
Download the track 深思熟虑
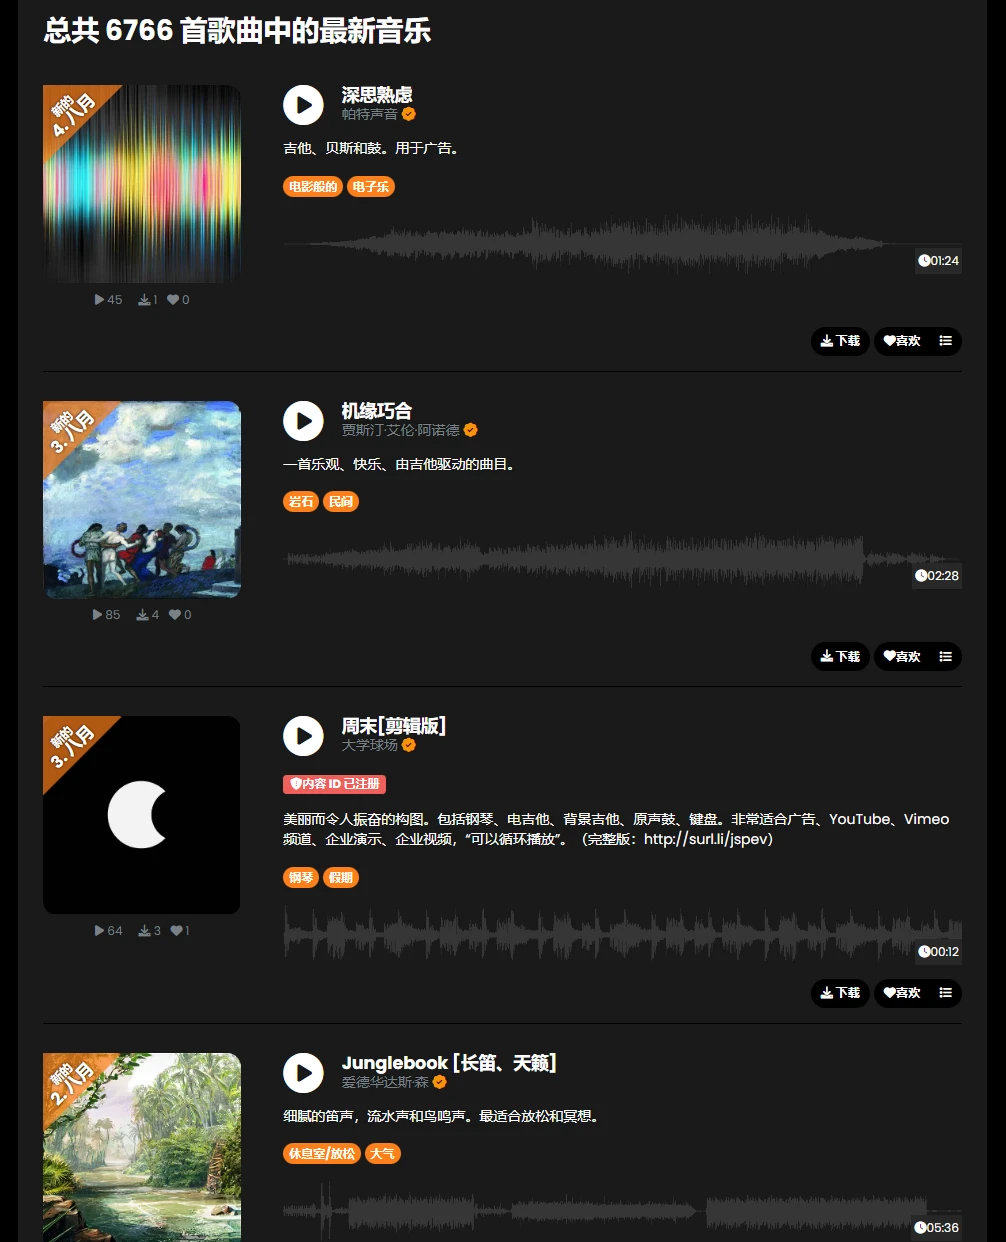pyautogui.click(x=840, y=341)
